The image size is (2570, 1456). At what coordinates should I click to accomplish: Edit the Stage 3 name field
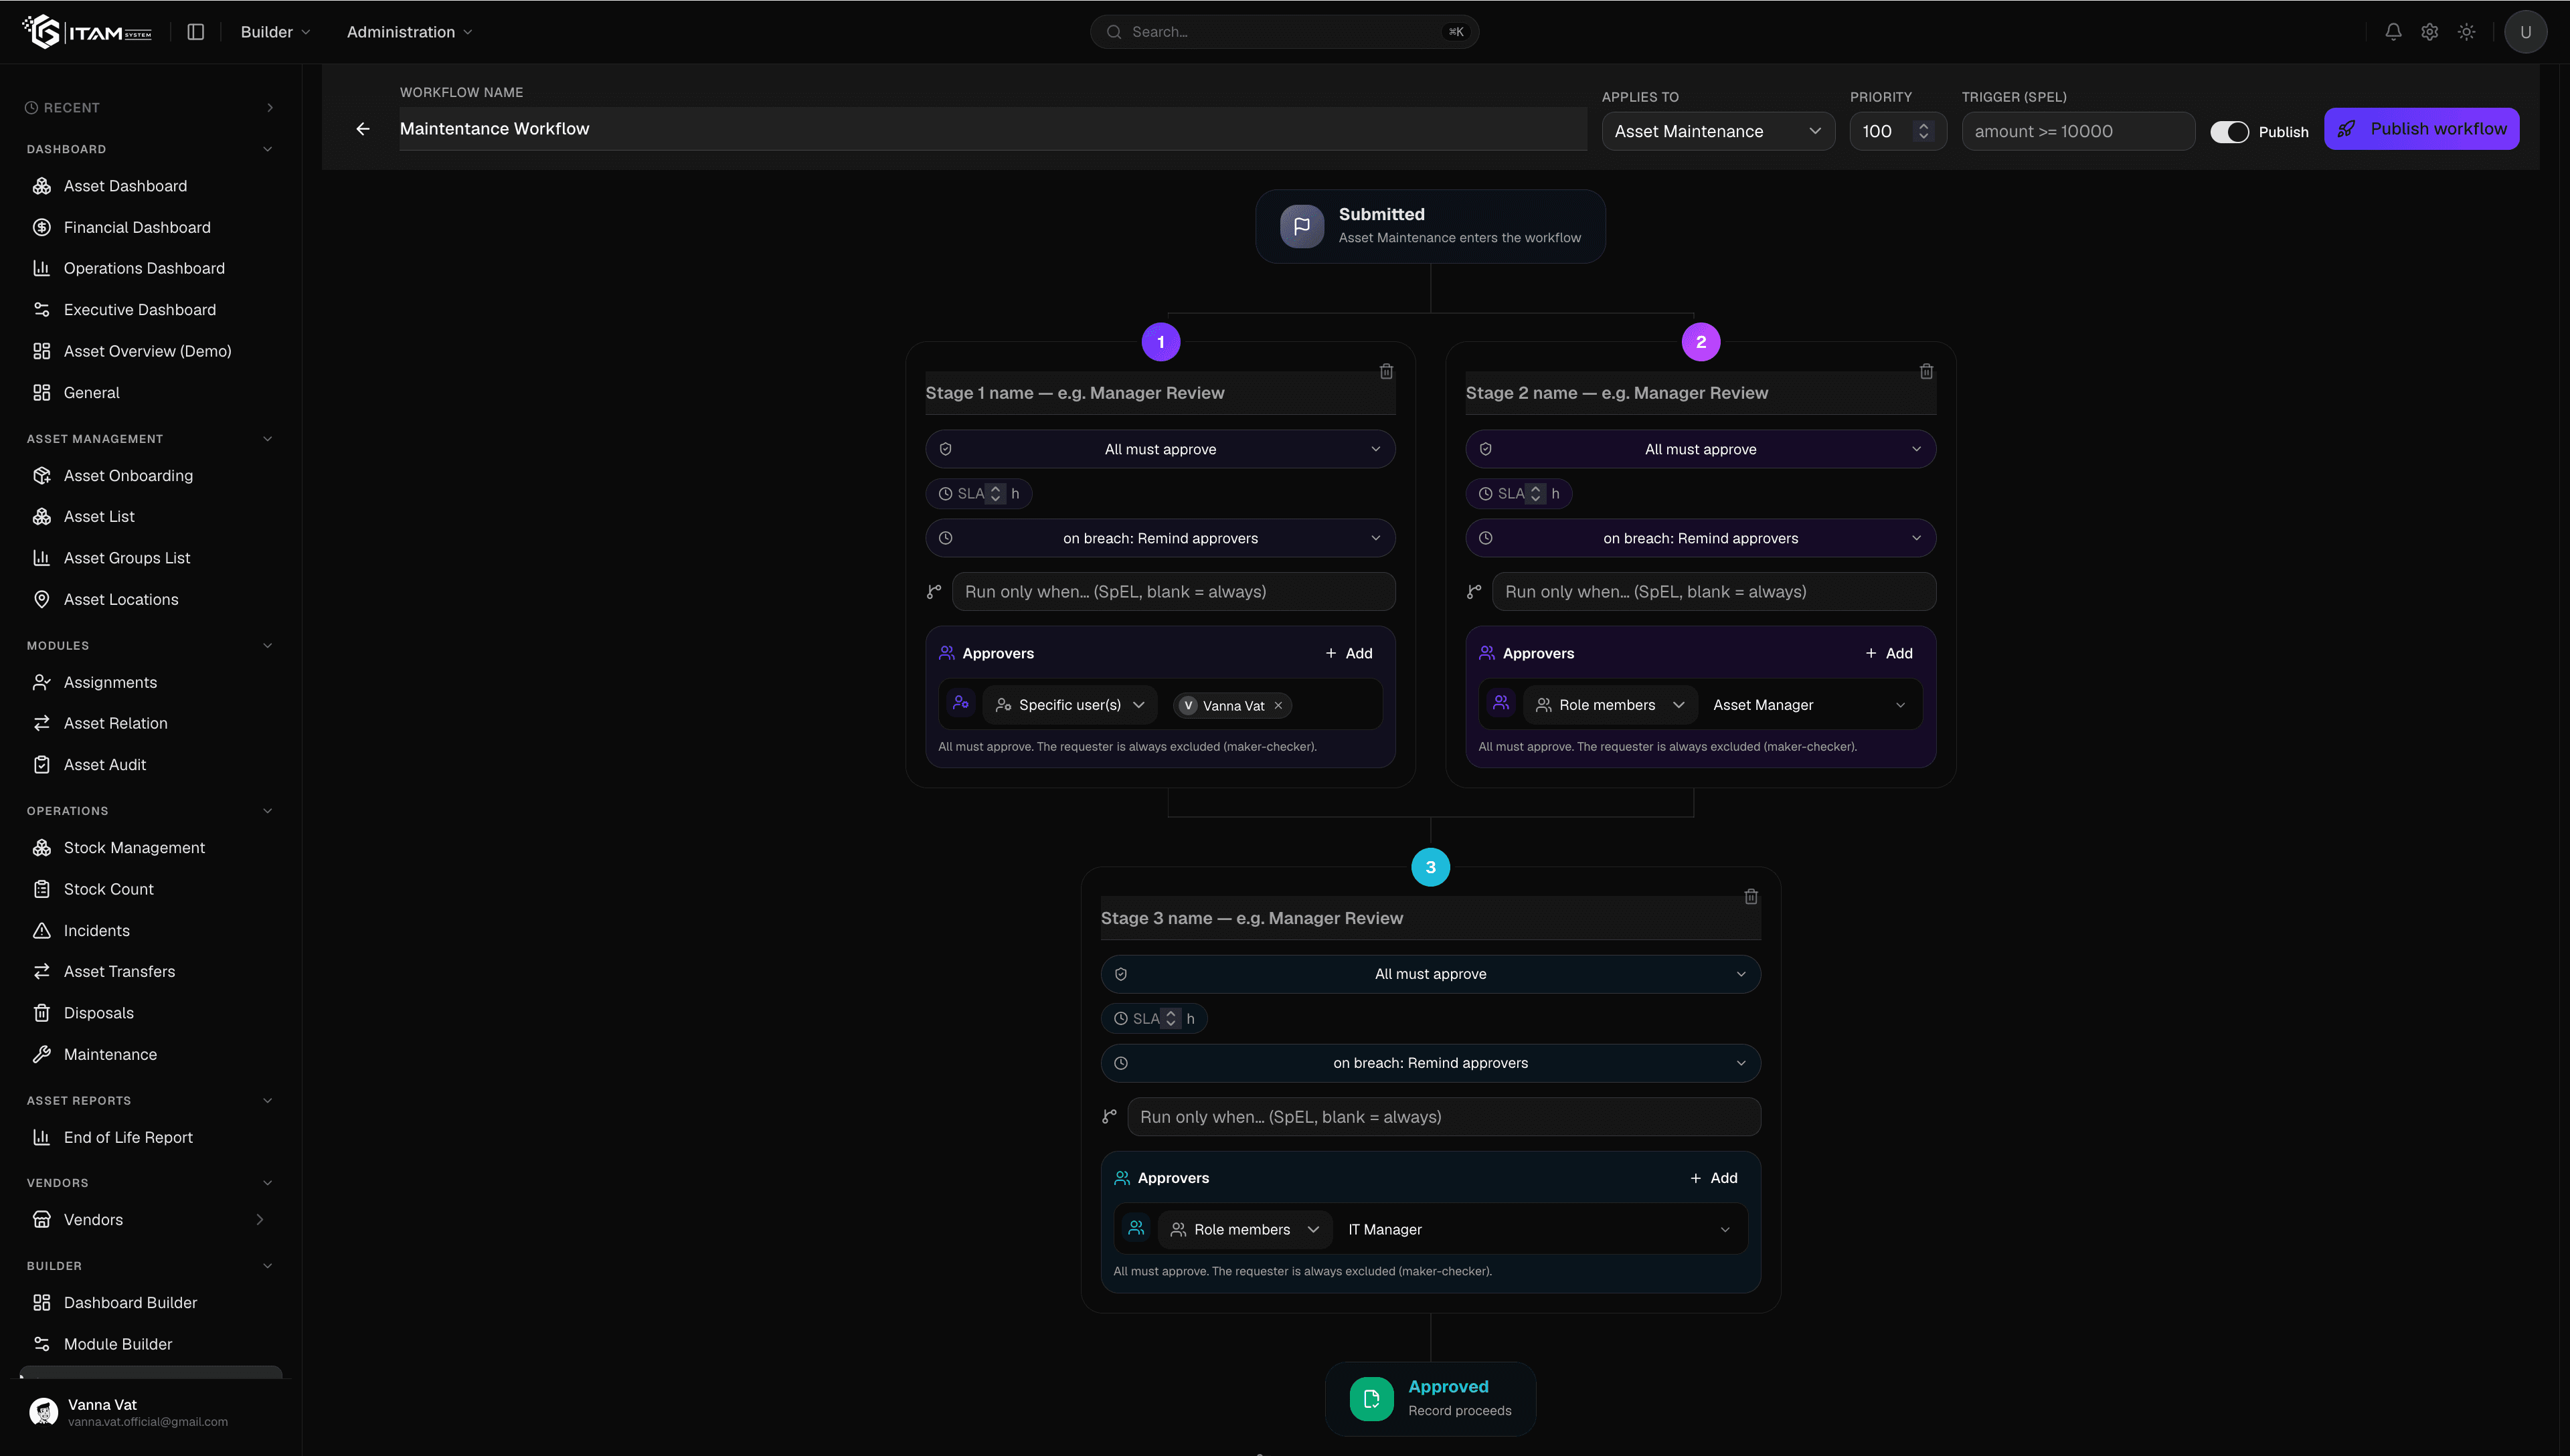(1430, 918)
